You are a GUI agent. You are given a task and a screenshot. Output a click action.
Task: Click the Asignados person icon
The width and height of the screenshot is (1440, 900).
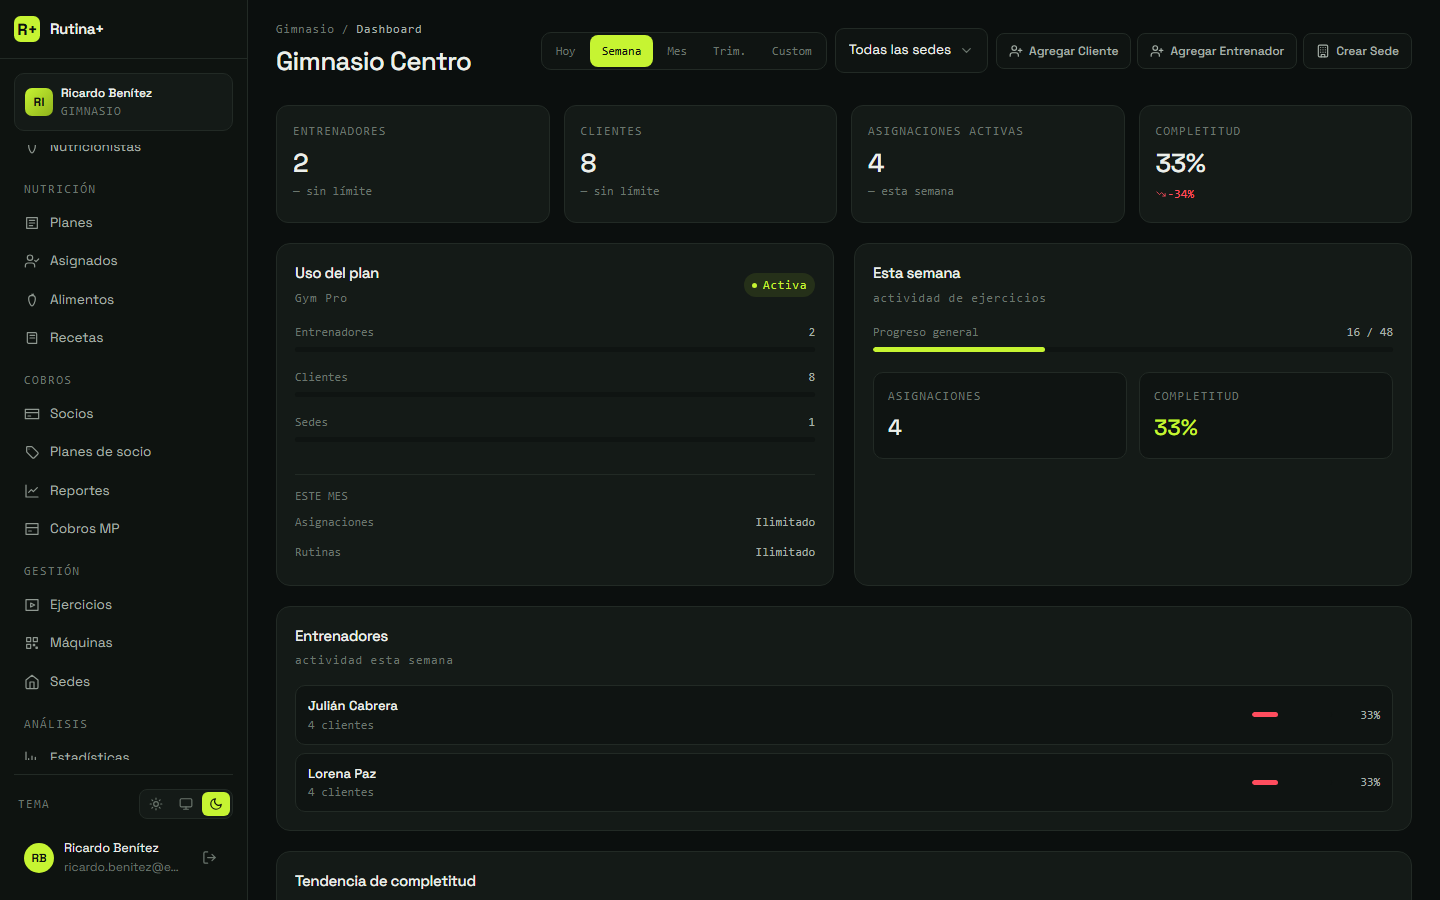[32, 261]
